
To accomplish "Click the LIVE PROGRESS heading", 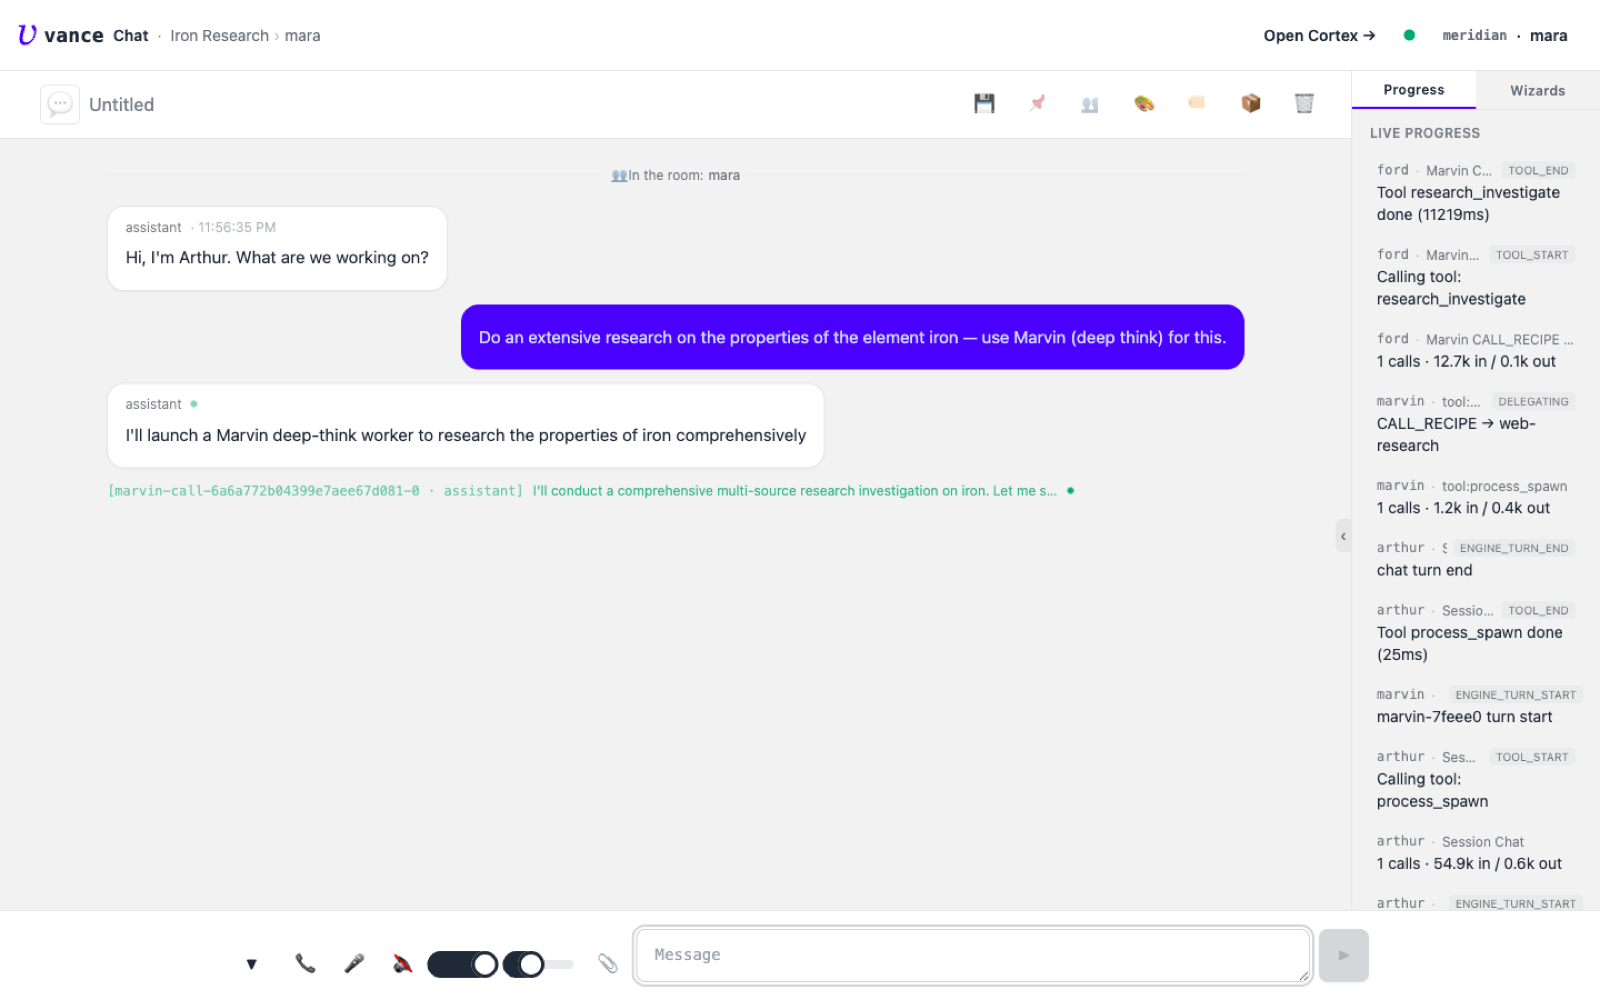I will click(x=1424, y=133).
